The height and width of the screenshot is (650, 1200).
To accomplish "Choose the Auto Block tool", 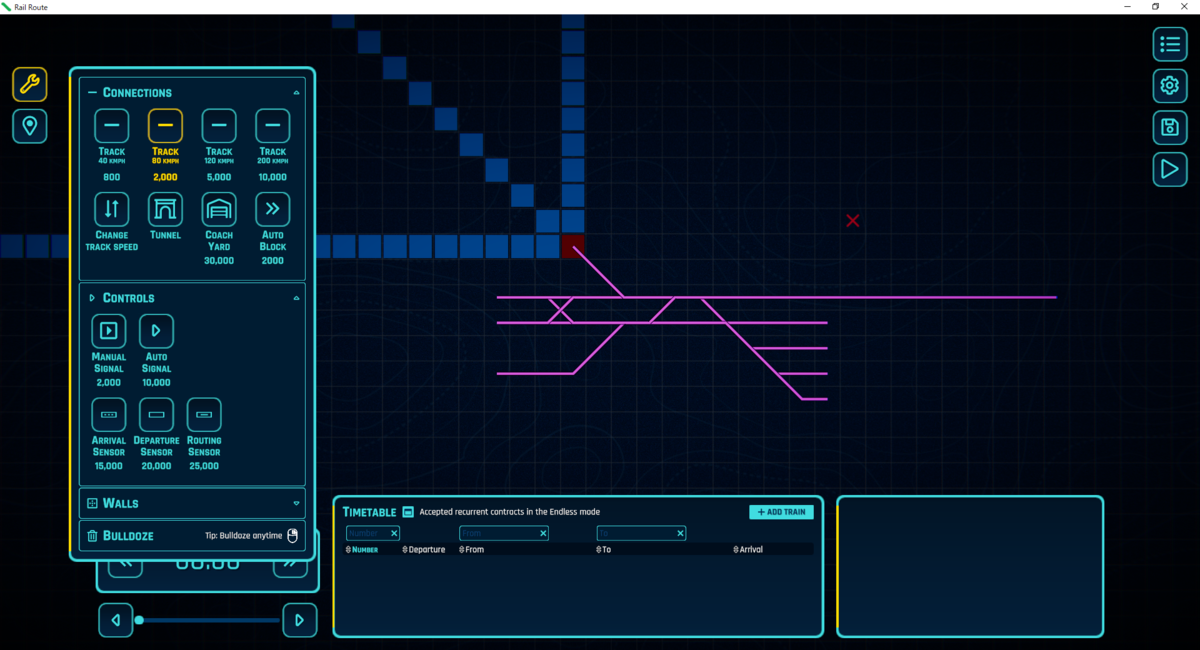I will [x=273, y=210].
